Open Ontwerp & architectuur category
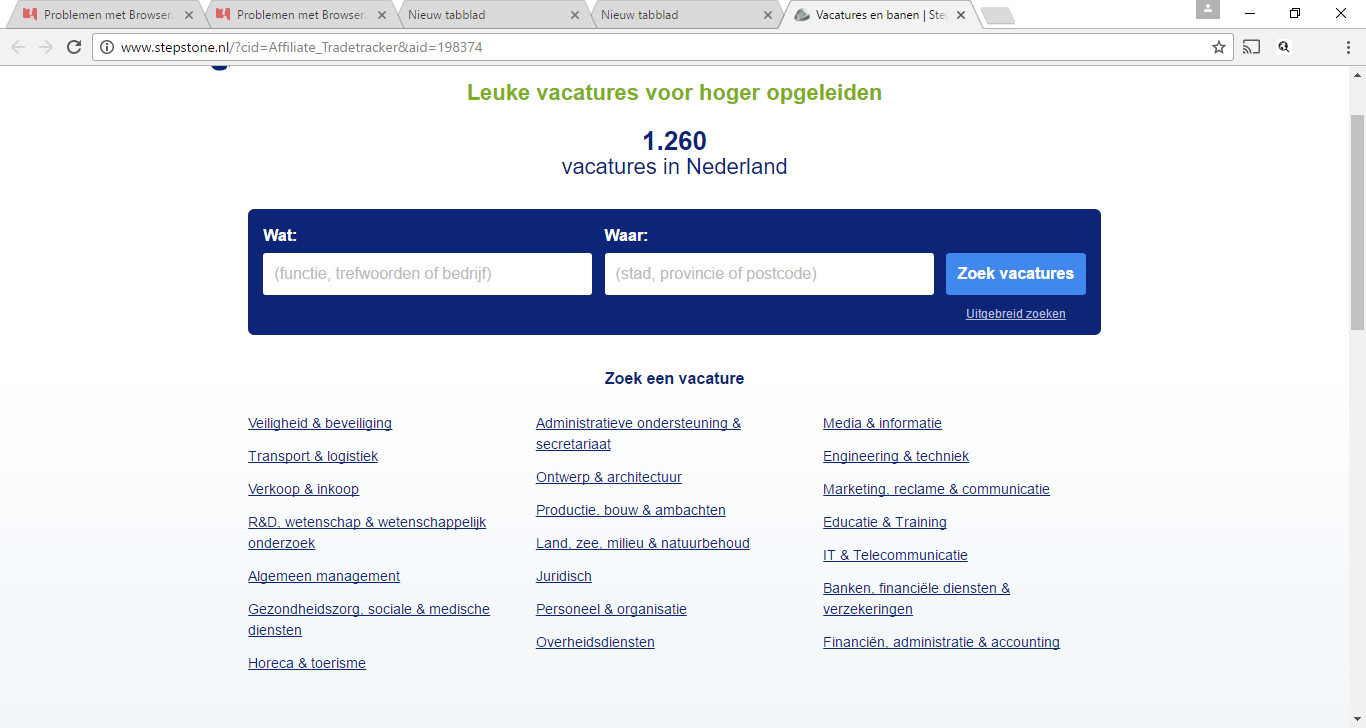1366x728 pixels. pyautogui.click(x=609, y=477)
